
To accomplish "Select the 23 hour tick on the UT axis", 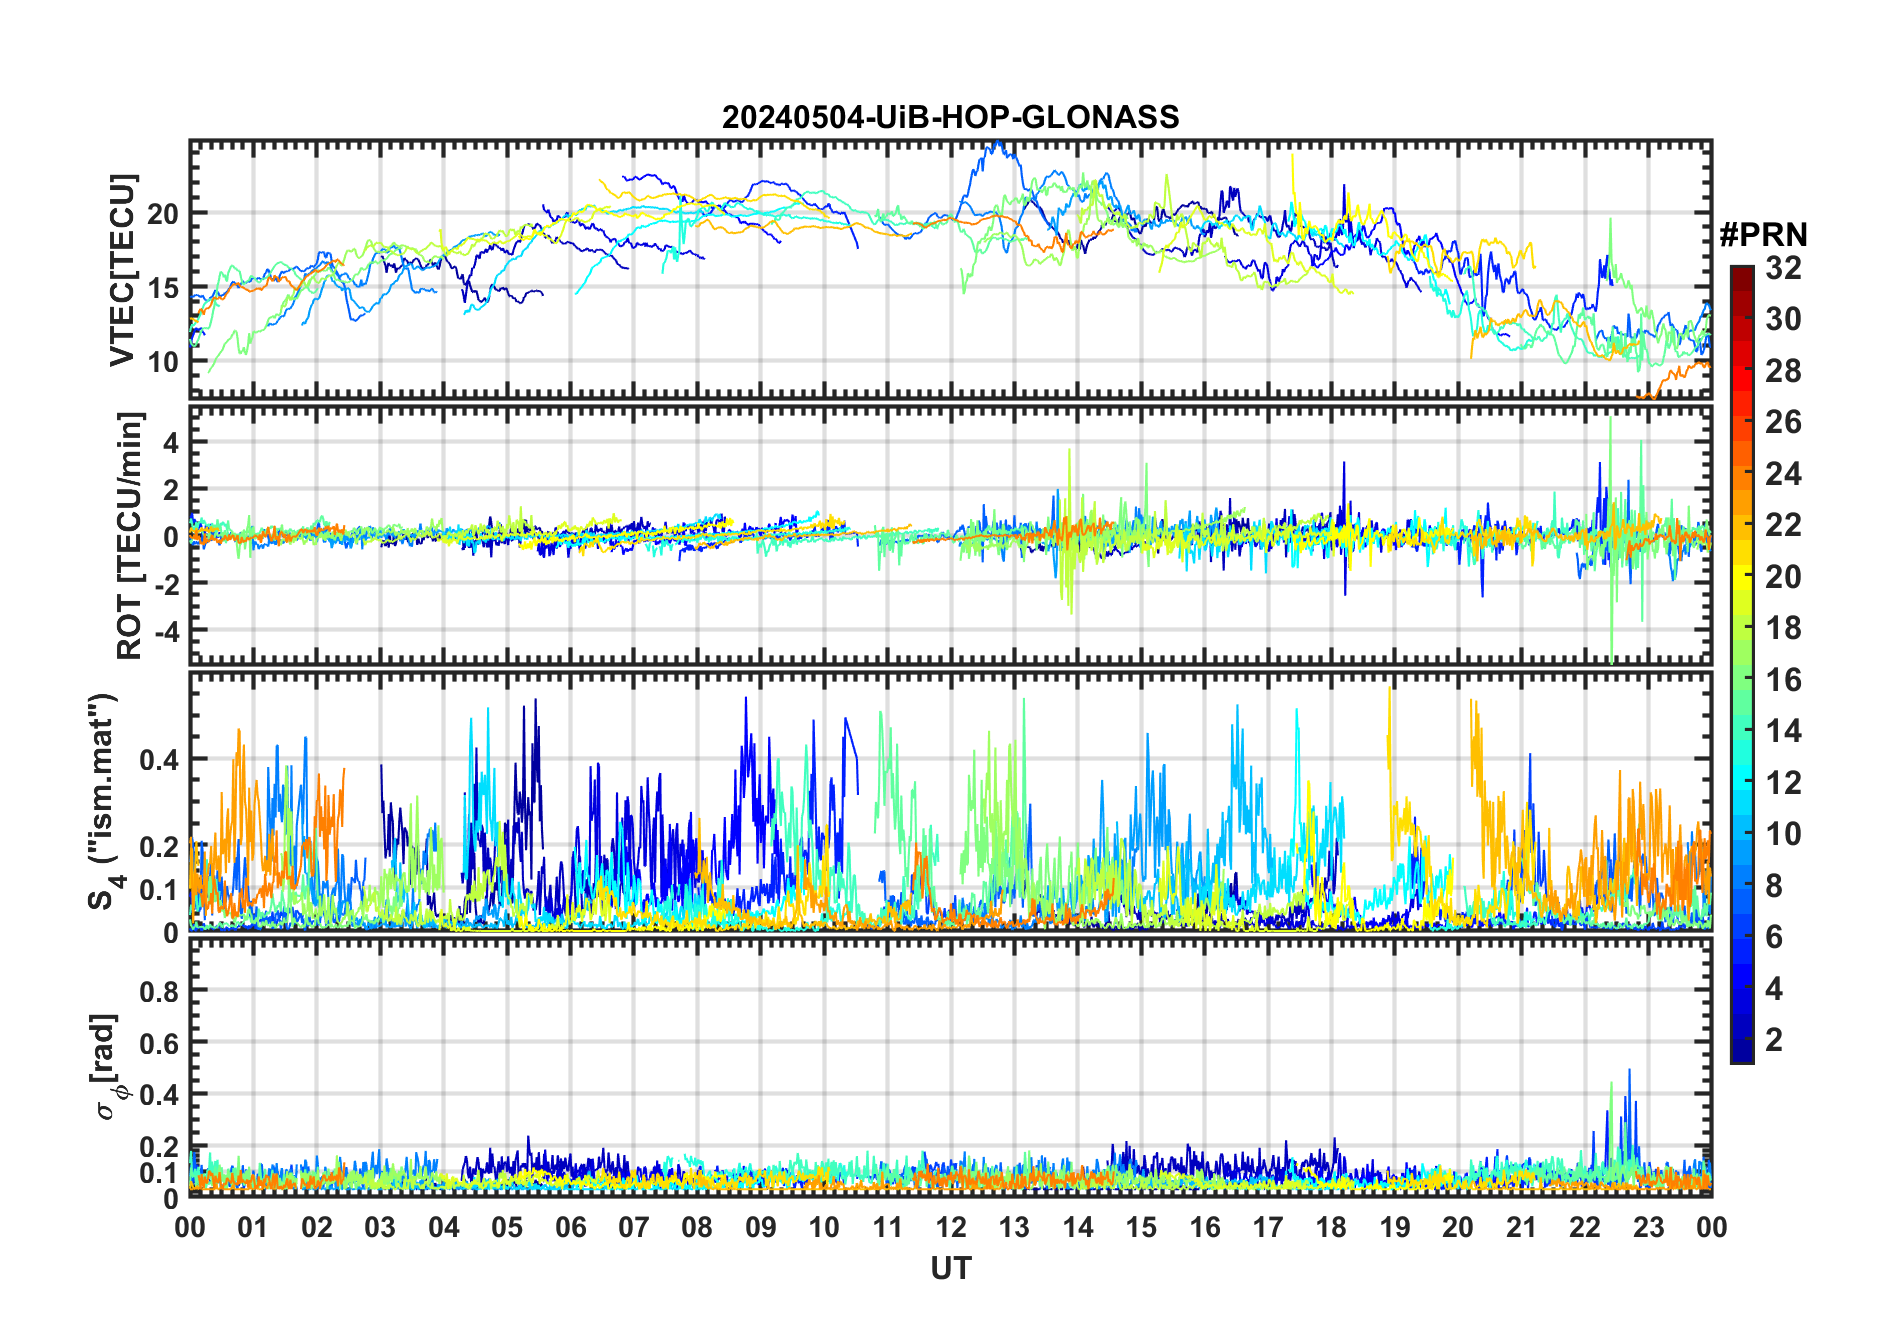I will click(x=1648, y=1228).
